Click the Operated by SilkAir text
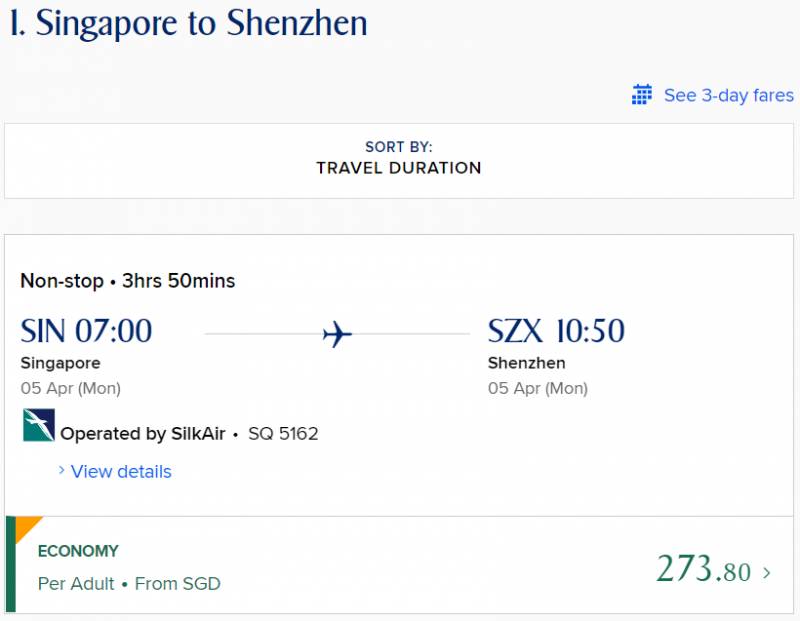Image resolution: width=800 pixels, height=621 pixels. tap(142, 434)
